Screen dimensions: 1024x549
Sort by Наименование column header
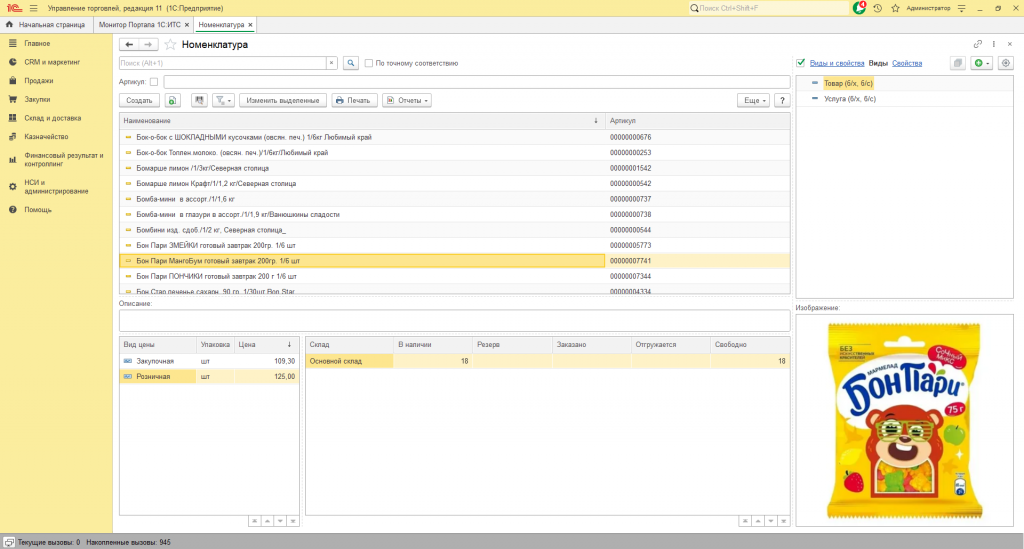pos(362,121)
